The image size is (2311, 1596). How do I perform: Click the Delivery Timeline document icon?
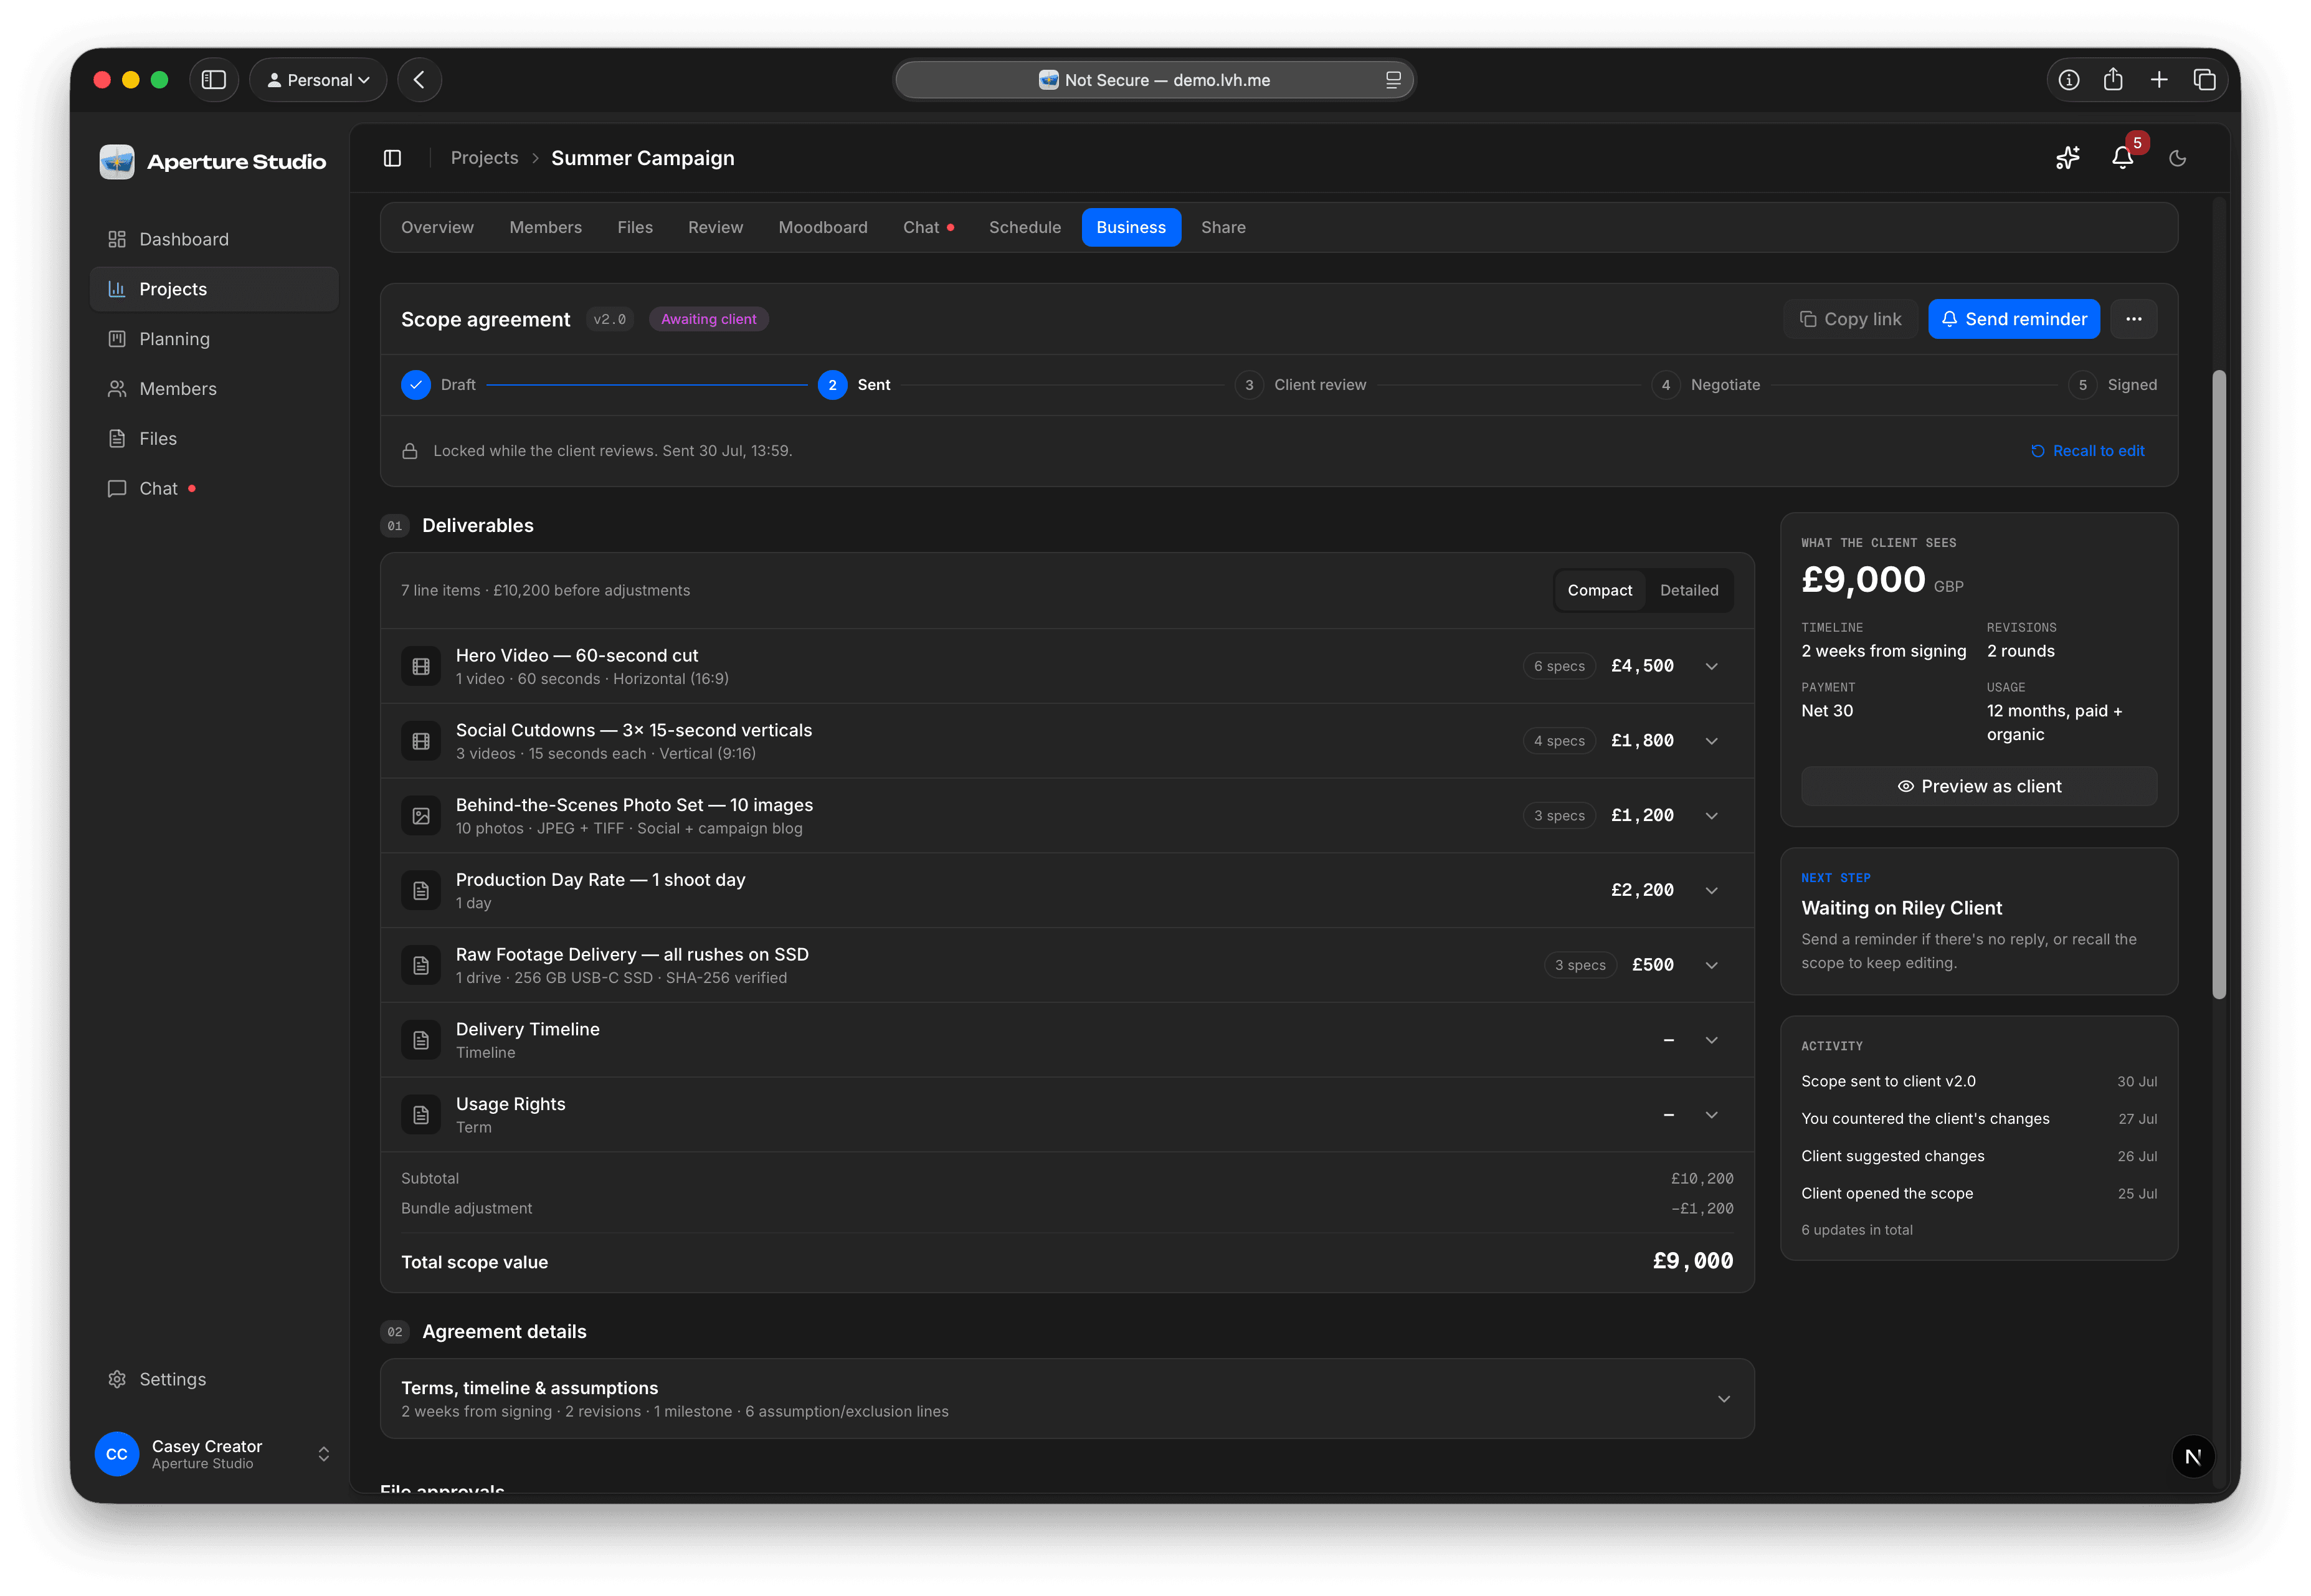click(421, 1040)
